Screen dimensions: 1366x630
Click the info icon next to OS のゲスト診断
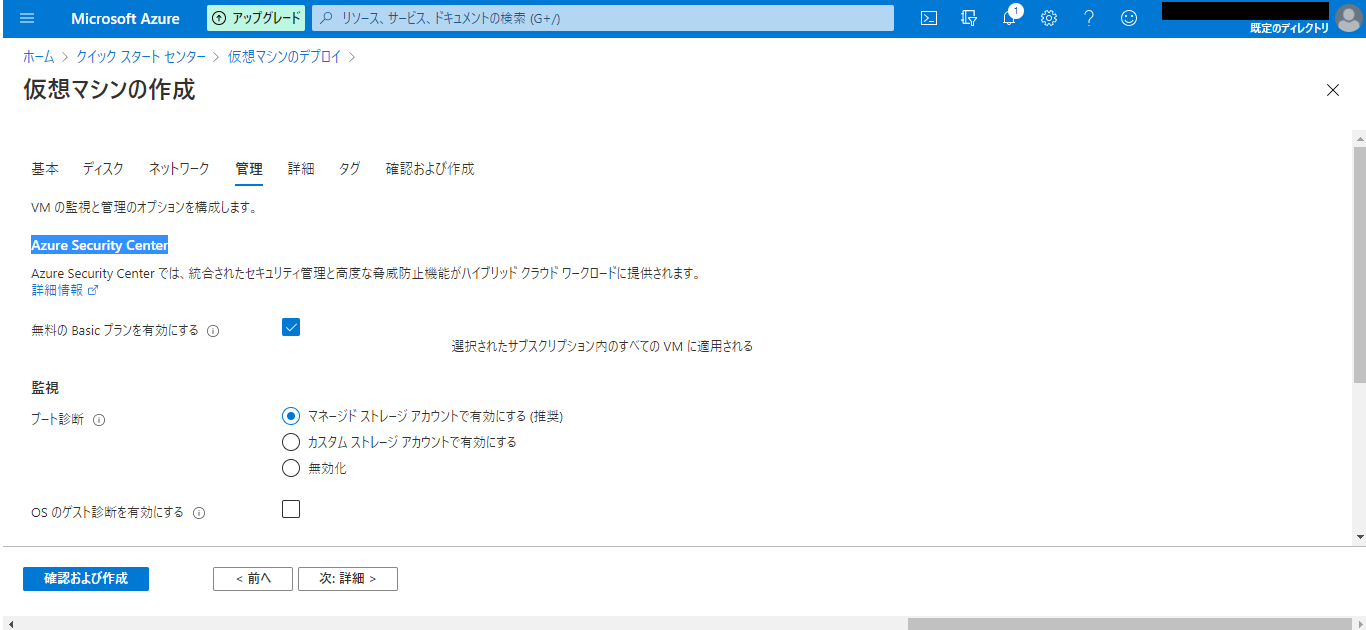[x=199, y=513]
